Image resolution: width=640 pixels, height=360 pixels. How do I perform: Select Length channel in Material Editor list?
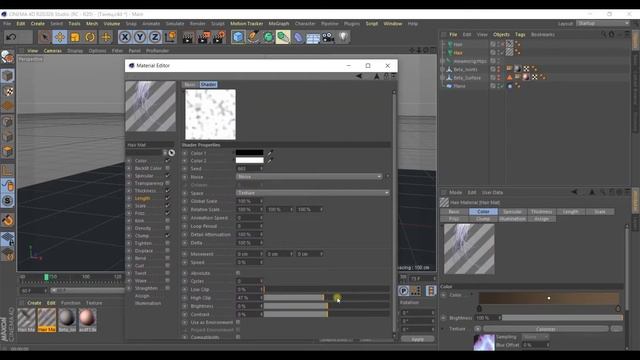142,198
